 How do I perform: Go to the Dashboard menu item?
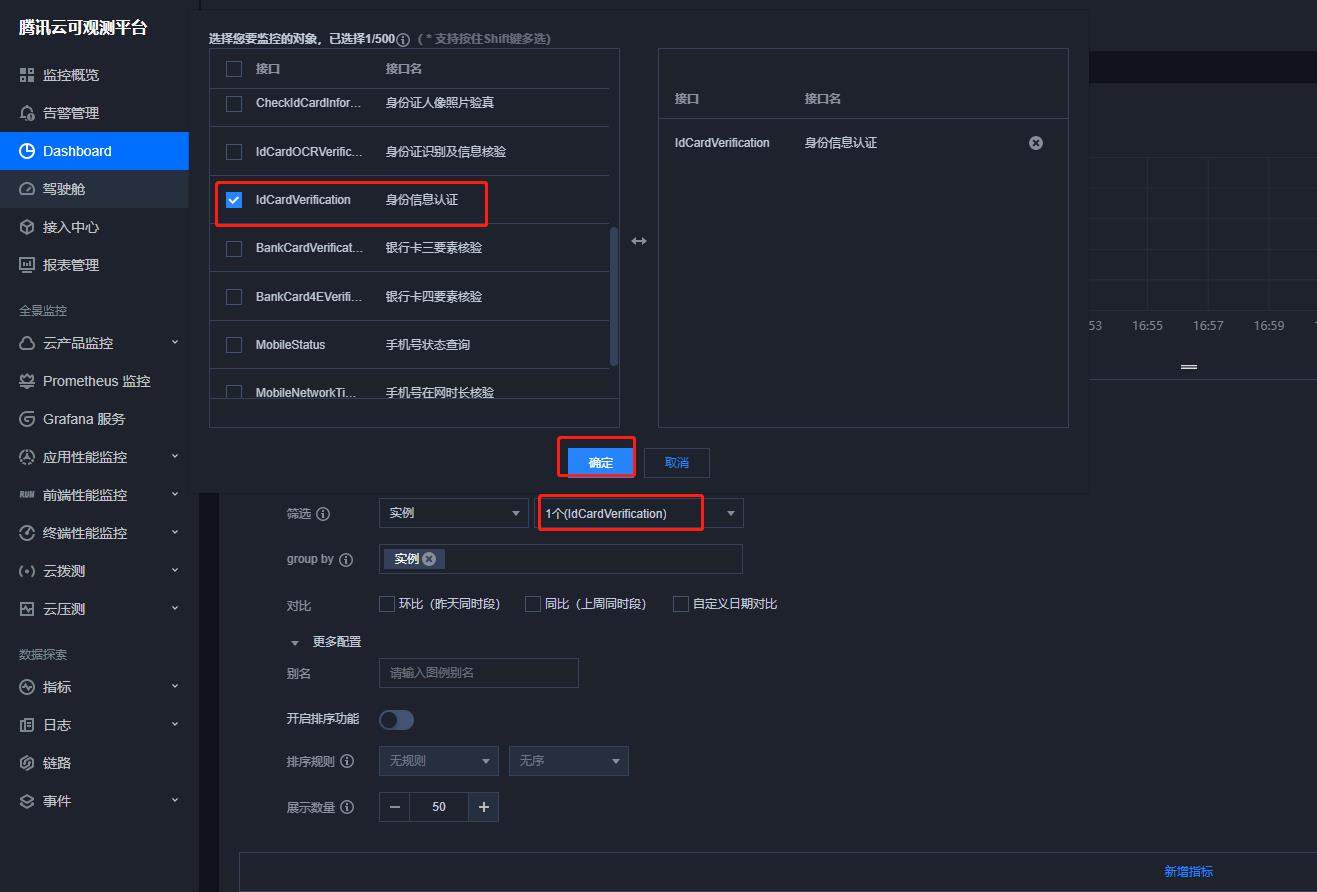[x=94, y=151]
